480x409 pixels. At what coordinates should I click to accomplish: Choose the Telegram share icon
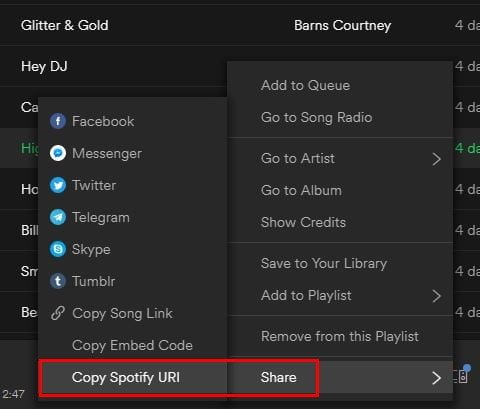(x=58, y=217)
